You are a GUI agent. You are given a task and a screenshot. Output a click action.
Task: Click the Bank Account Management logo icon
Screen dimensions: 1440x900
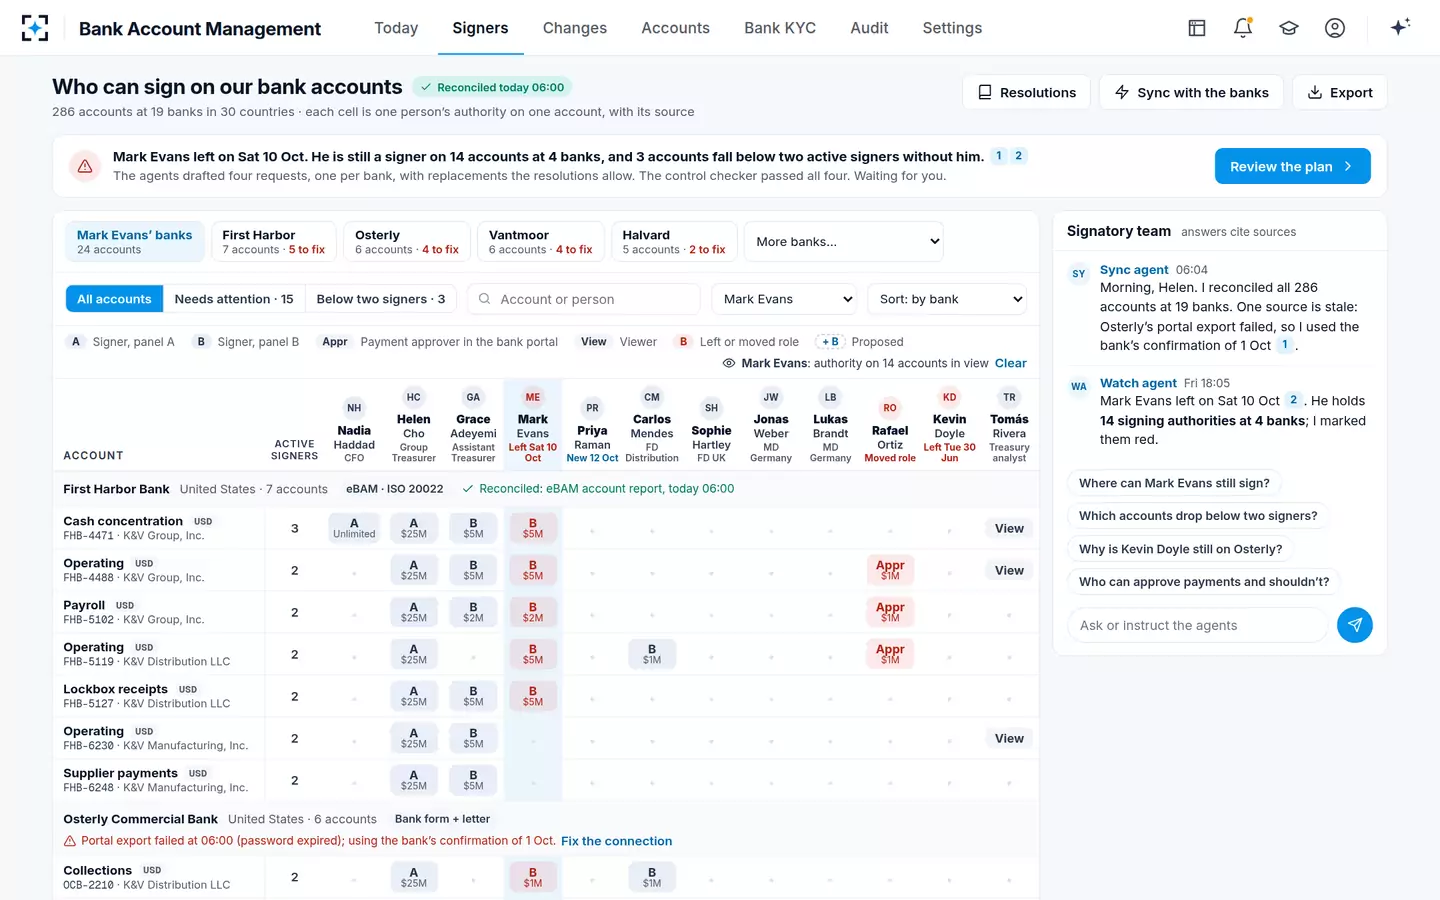tap(35, 28)
